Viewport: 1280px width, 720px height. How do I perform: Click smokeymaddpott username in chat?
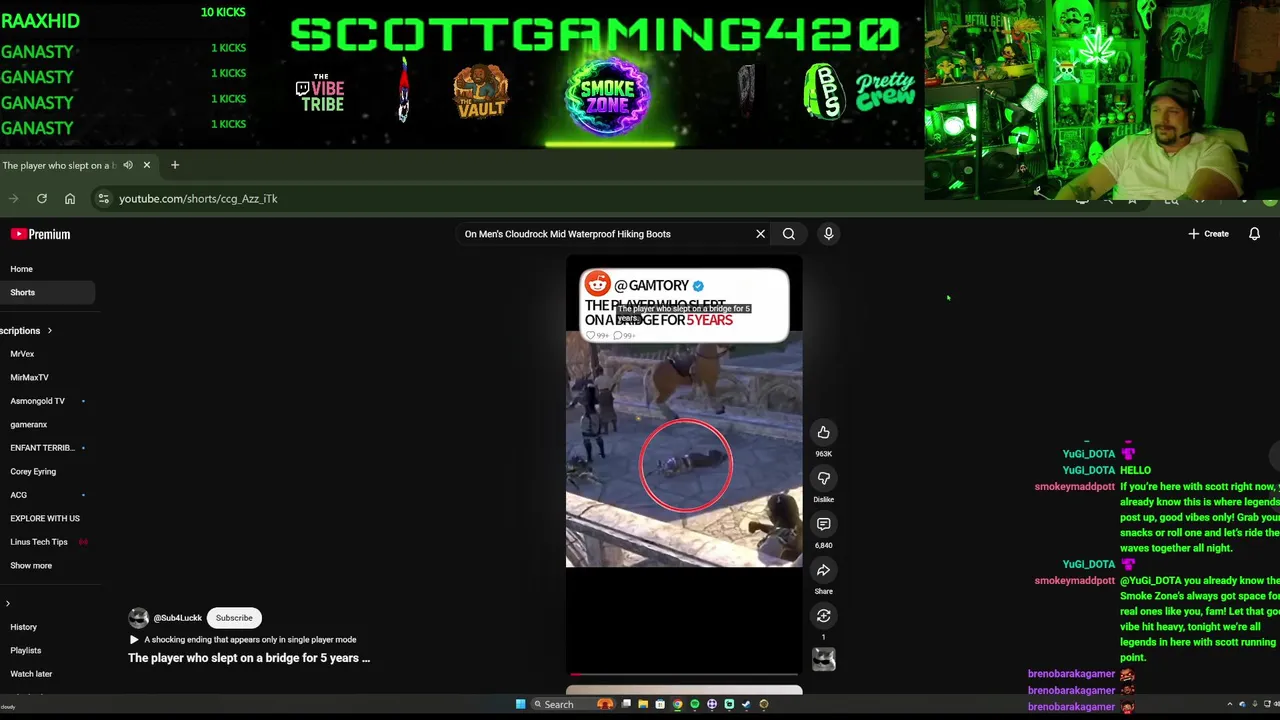click(x=1074, y=487)
